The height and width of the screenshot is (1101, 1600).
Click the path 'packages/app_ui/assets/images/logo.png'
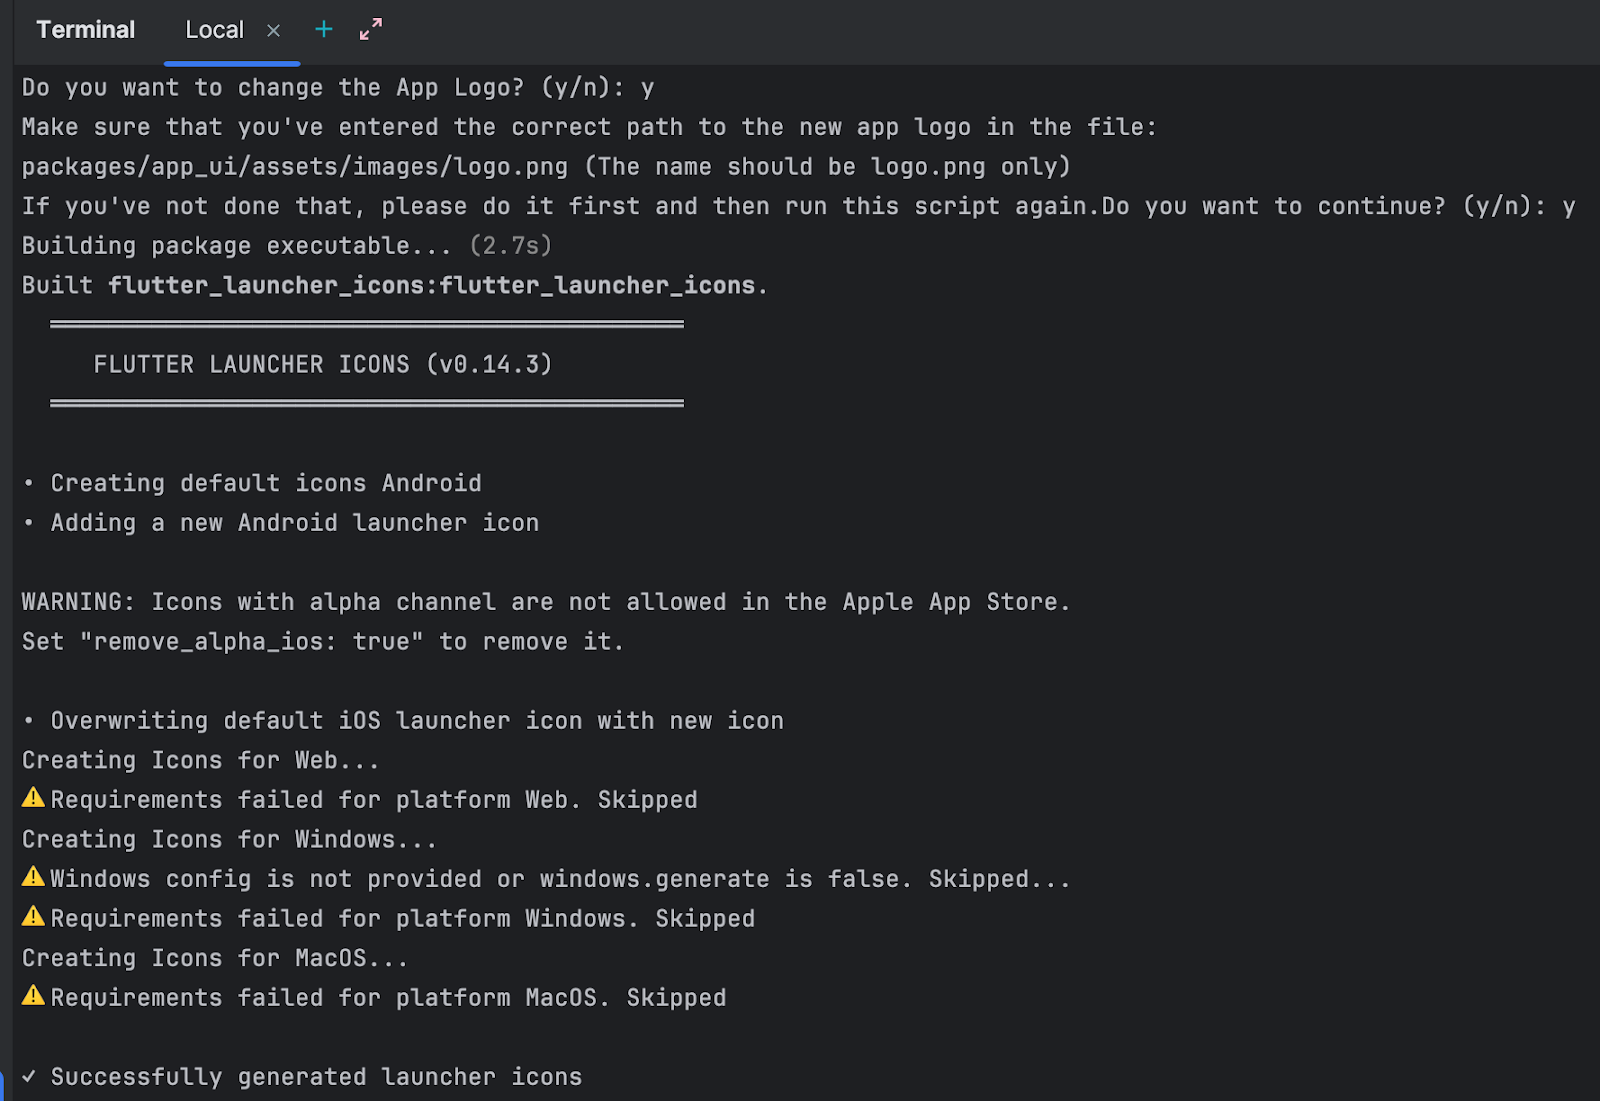tap(295, 167)
